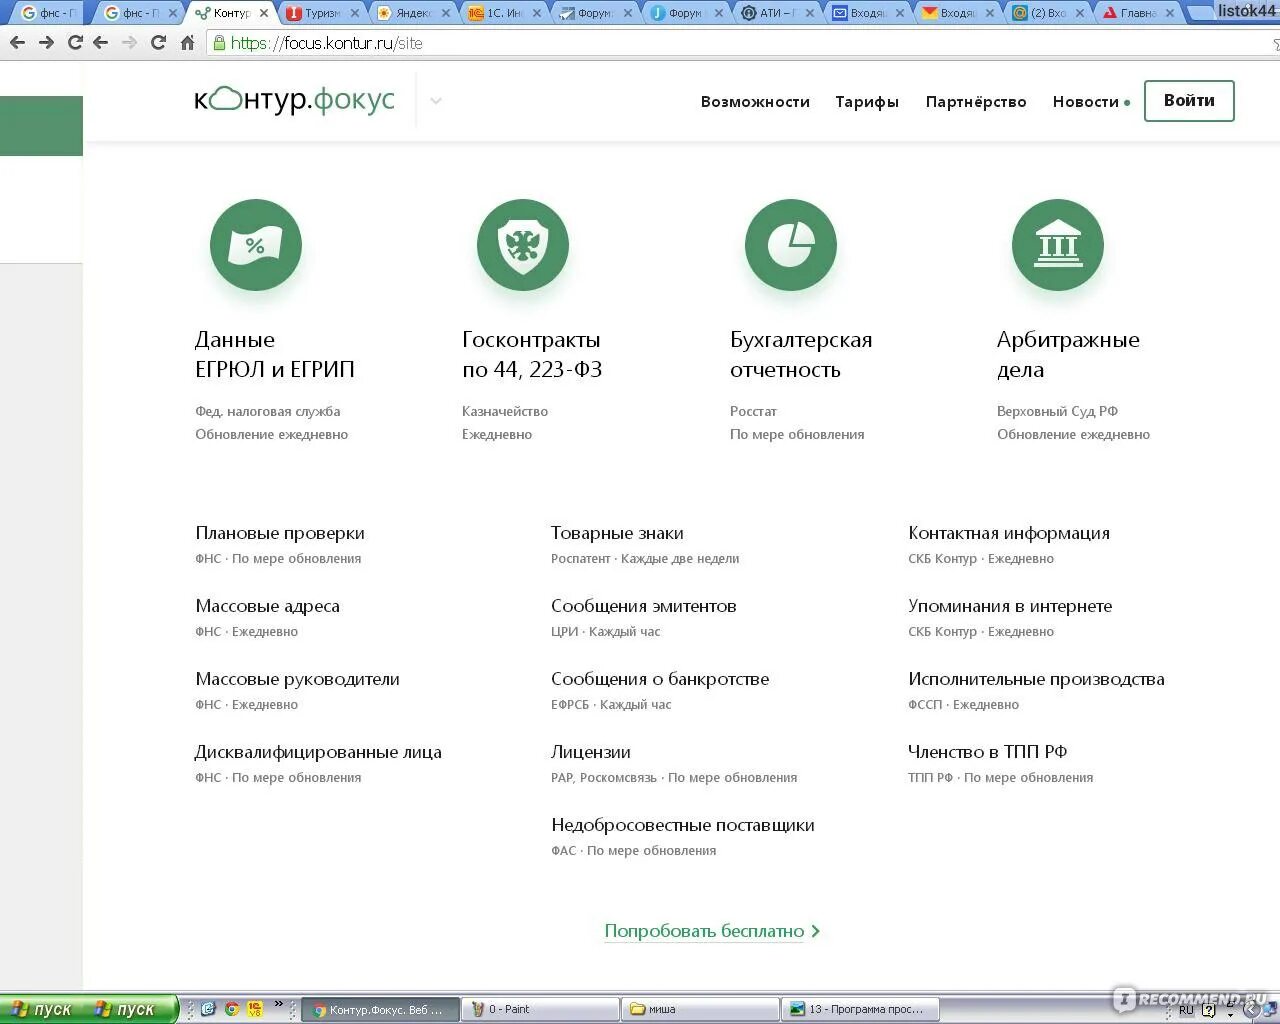Close the Туризм browser tab
Screen dimensions: 1280x1024
click(355, 13)
